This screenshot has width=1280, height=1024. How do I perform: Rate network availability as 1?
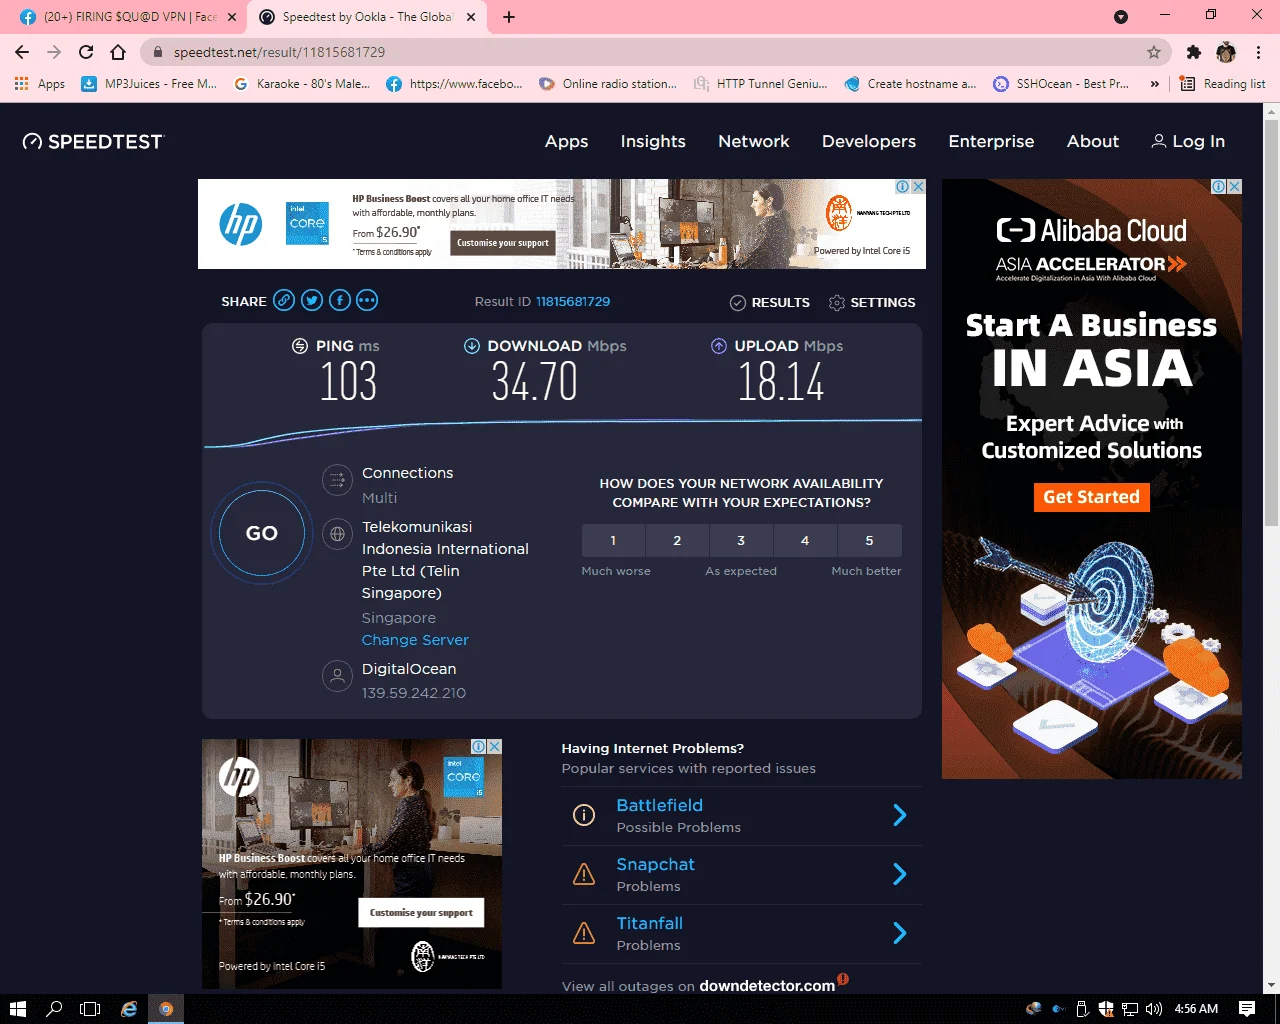613,540
